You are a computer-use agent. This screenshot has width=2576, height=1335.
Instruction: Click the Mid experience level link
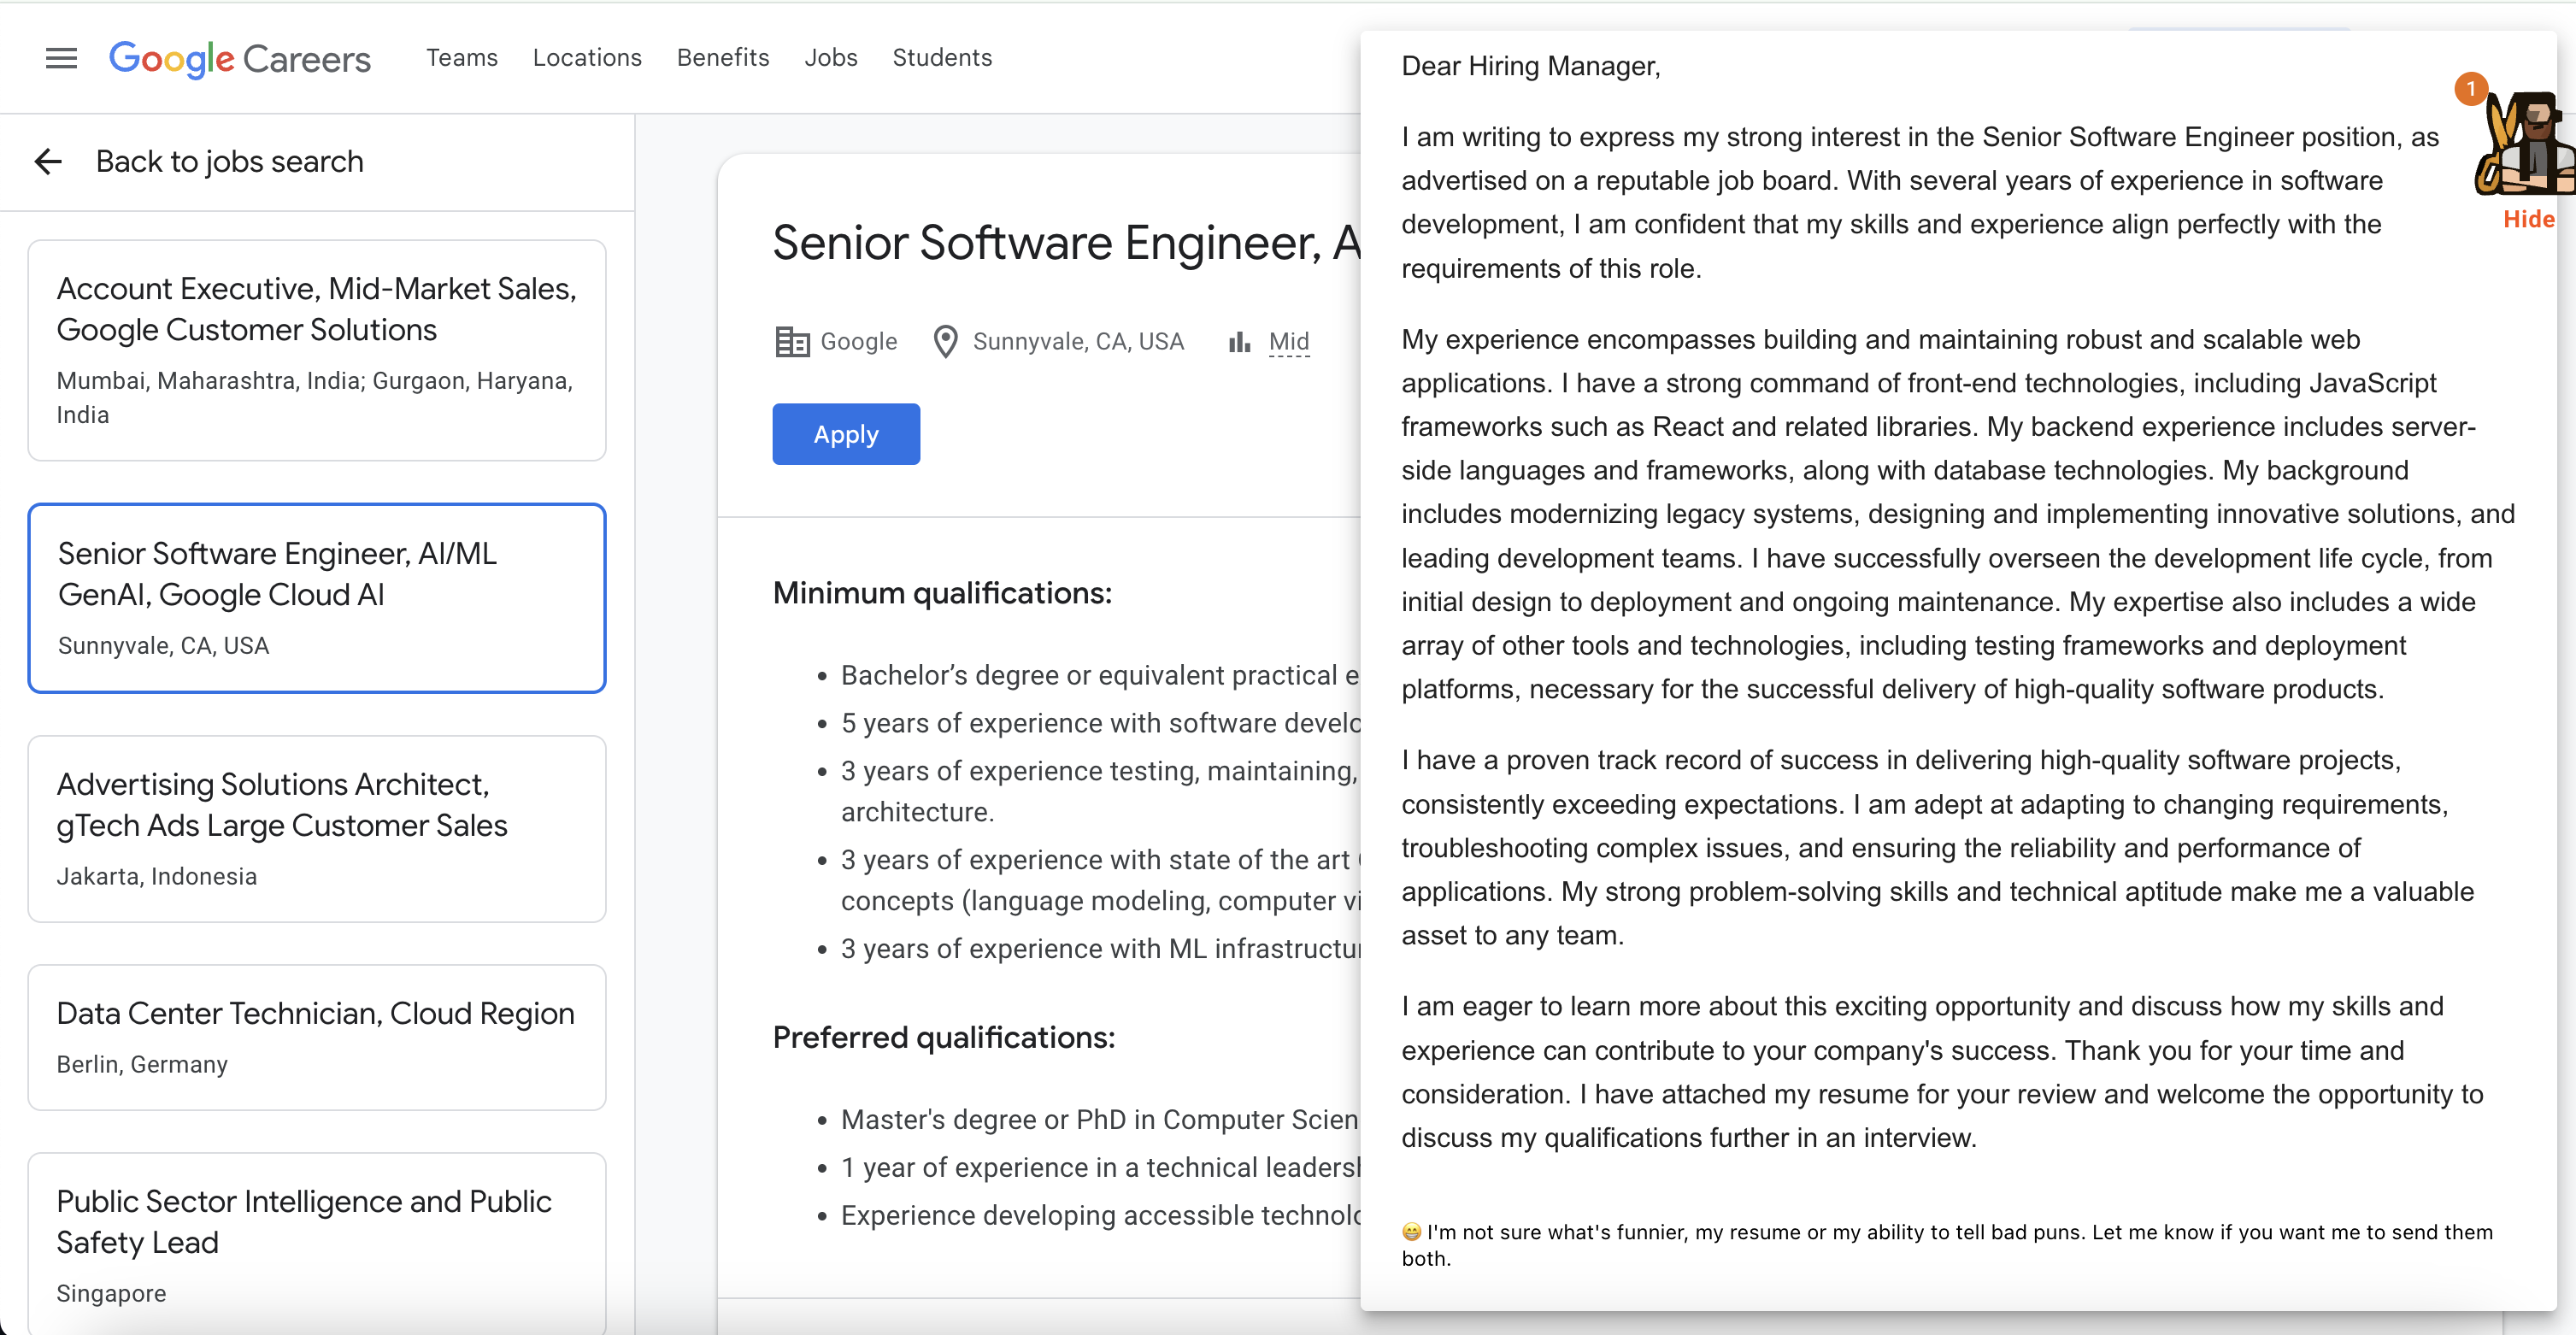pyautogui.click(x=1288, y=342)
